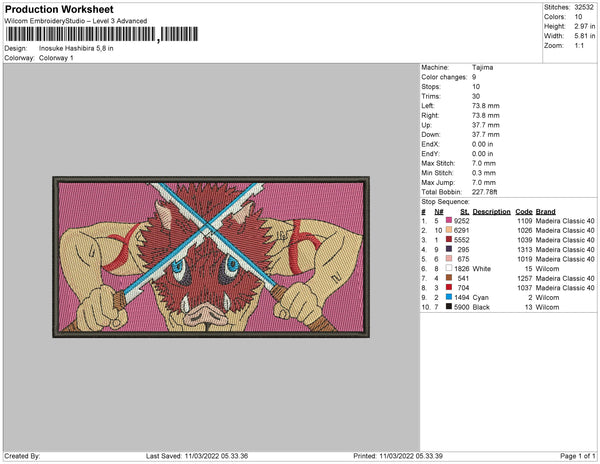Click the 'Color changes:' label
The image size is (600, 464).
point(444,77)
